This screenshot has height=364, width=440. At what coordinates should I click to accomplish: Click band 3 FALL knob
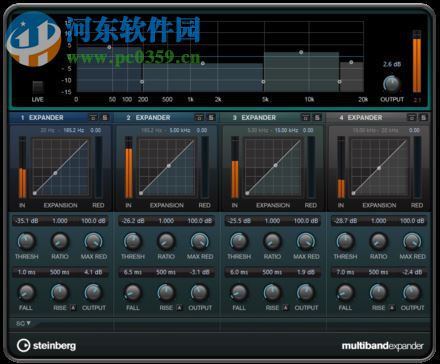(239, 293)
